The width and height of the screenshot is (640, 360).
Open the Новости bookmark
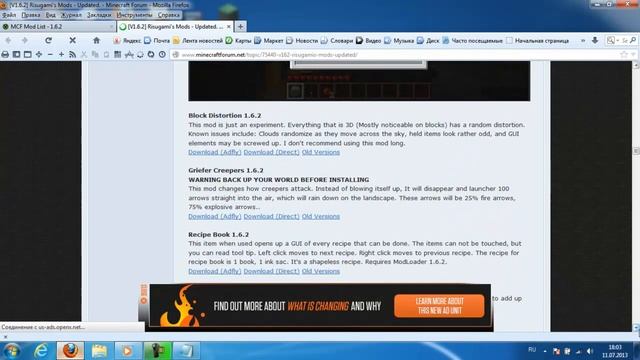302,41
